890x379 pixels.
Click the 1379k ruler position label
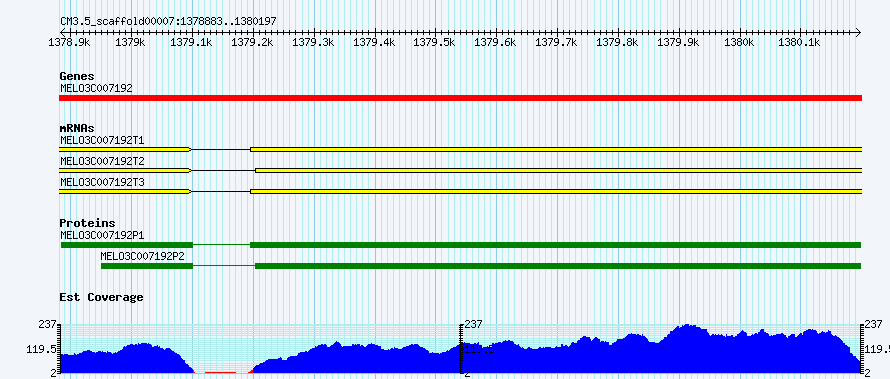pos(132,42)
